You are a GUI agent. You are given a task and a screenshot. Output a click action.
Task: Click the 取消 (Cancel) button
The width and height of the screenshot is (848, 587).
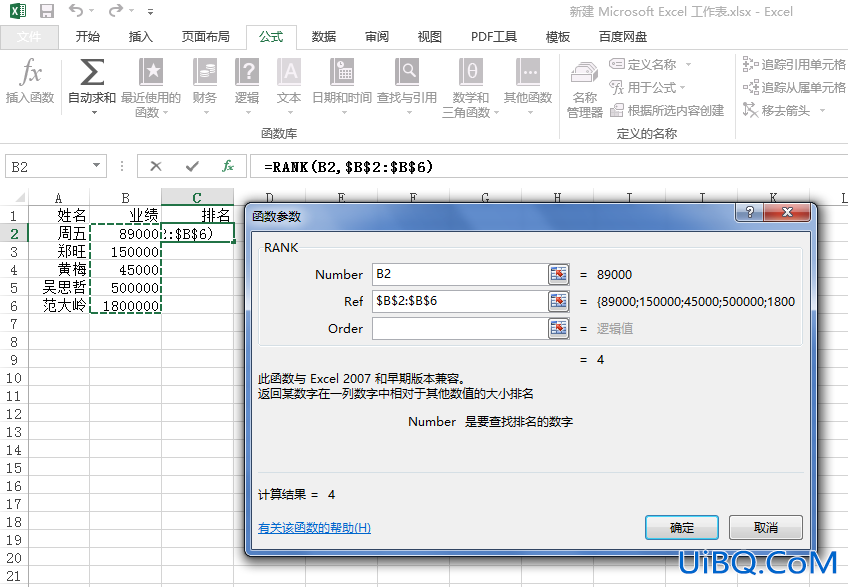766,527
